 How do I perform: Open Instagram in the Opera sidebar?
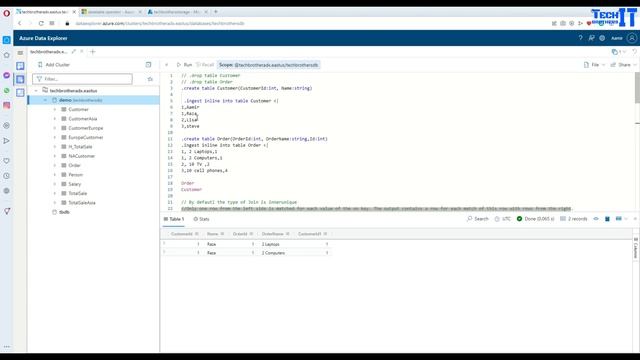(7, 105)
